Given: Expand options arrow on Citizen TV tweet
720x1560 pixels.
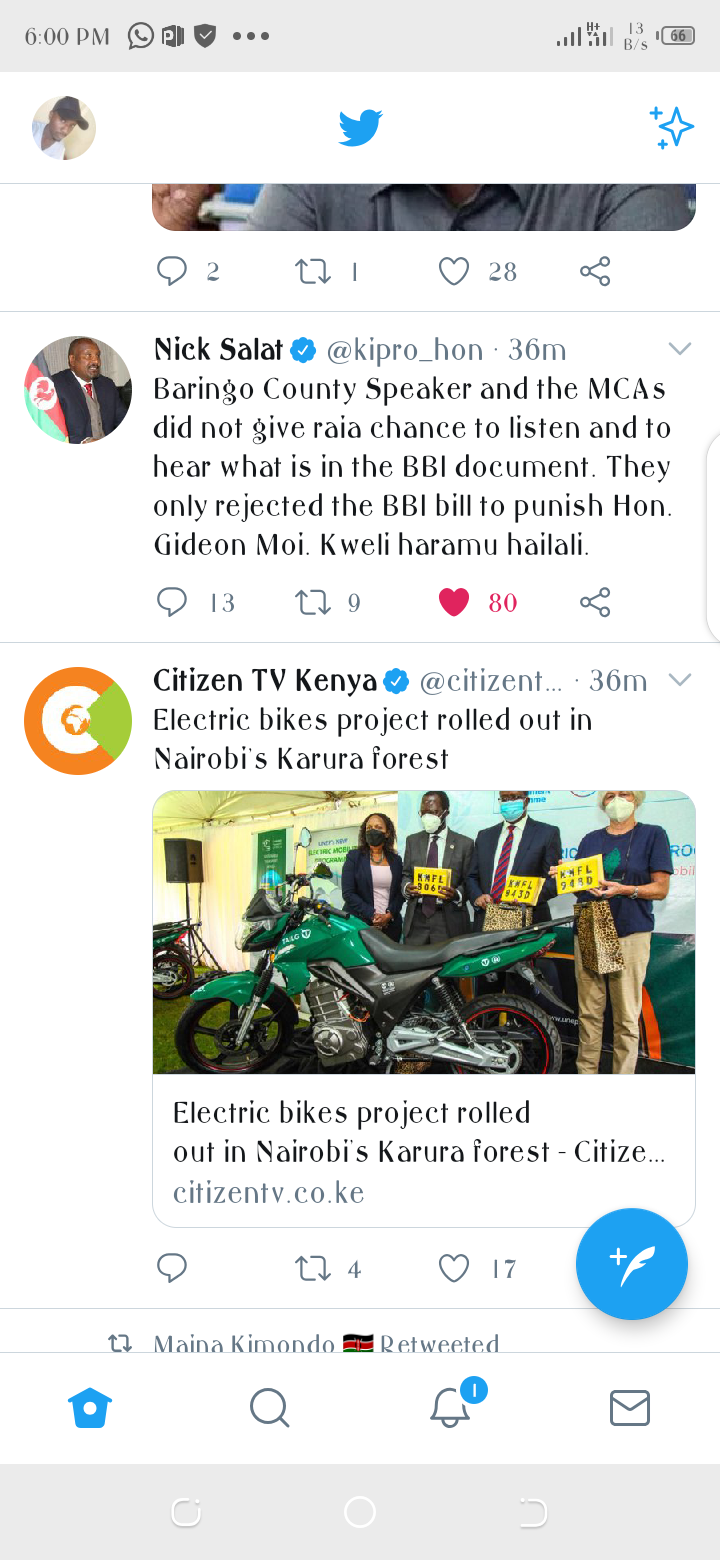Looking at the screenshot, I should click(x=680, y=680).
